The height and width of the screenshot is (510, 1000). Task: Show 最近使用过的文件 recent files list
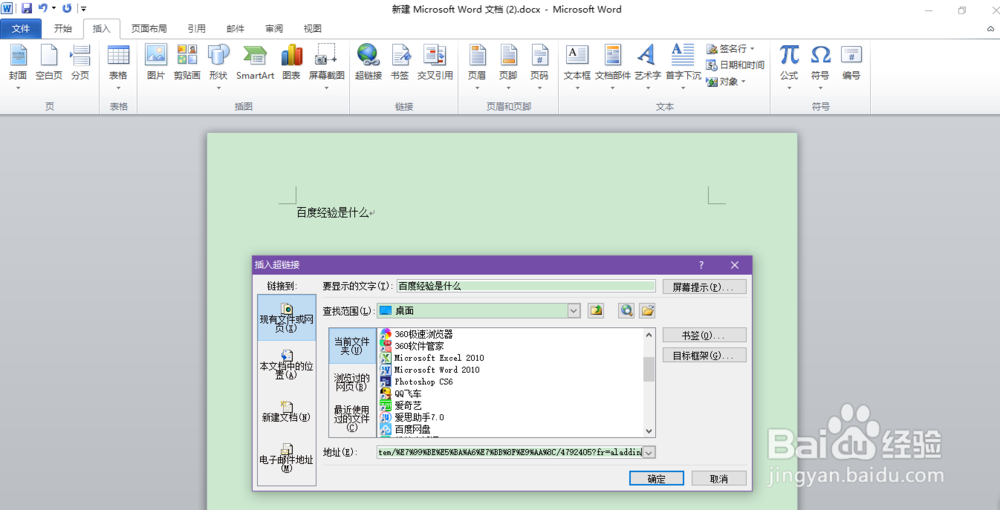tap(352, 418)
